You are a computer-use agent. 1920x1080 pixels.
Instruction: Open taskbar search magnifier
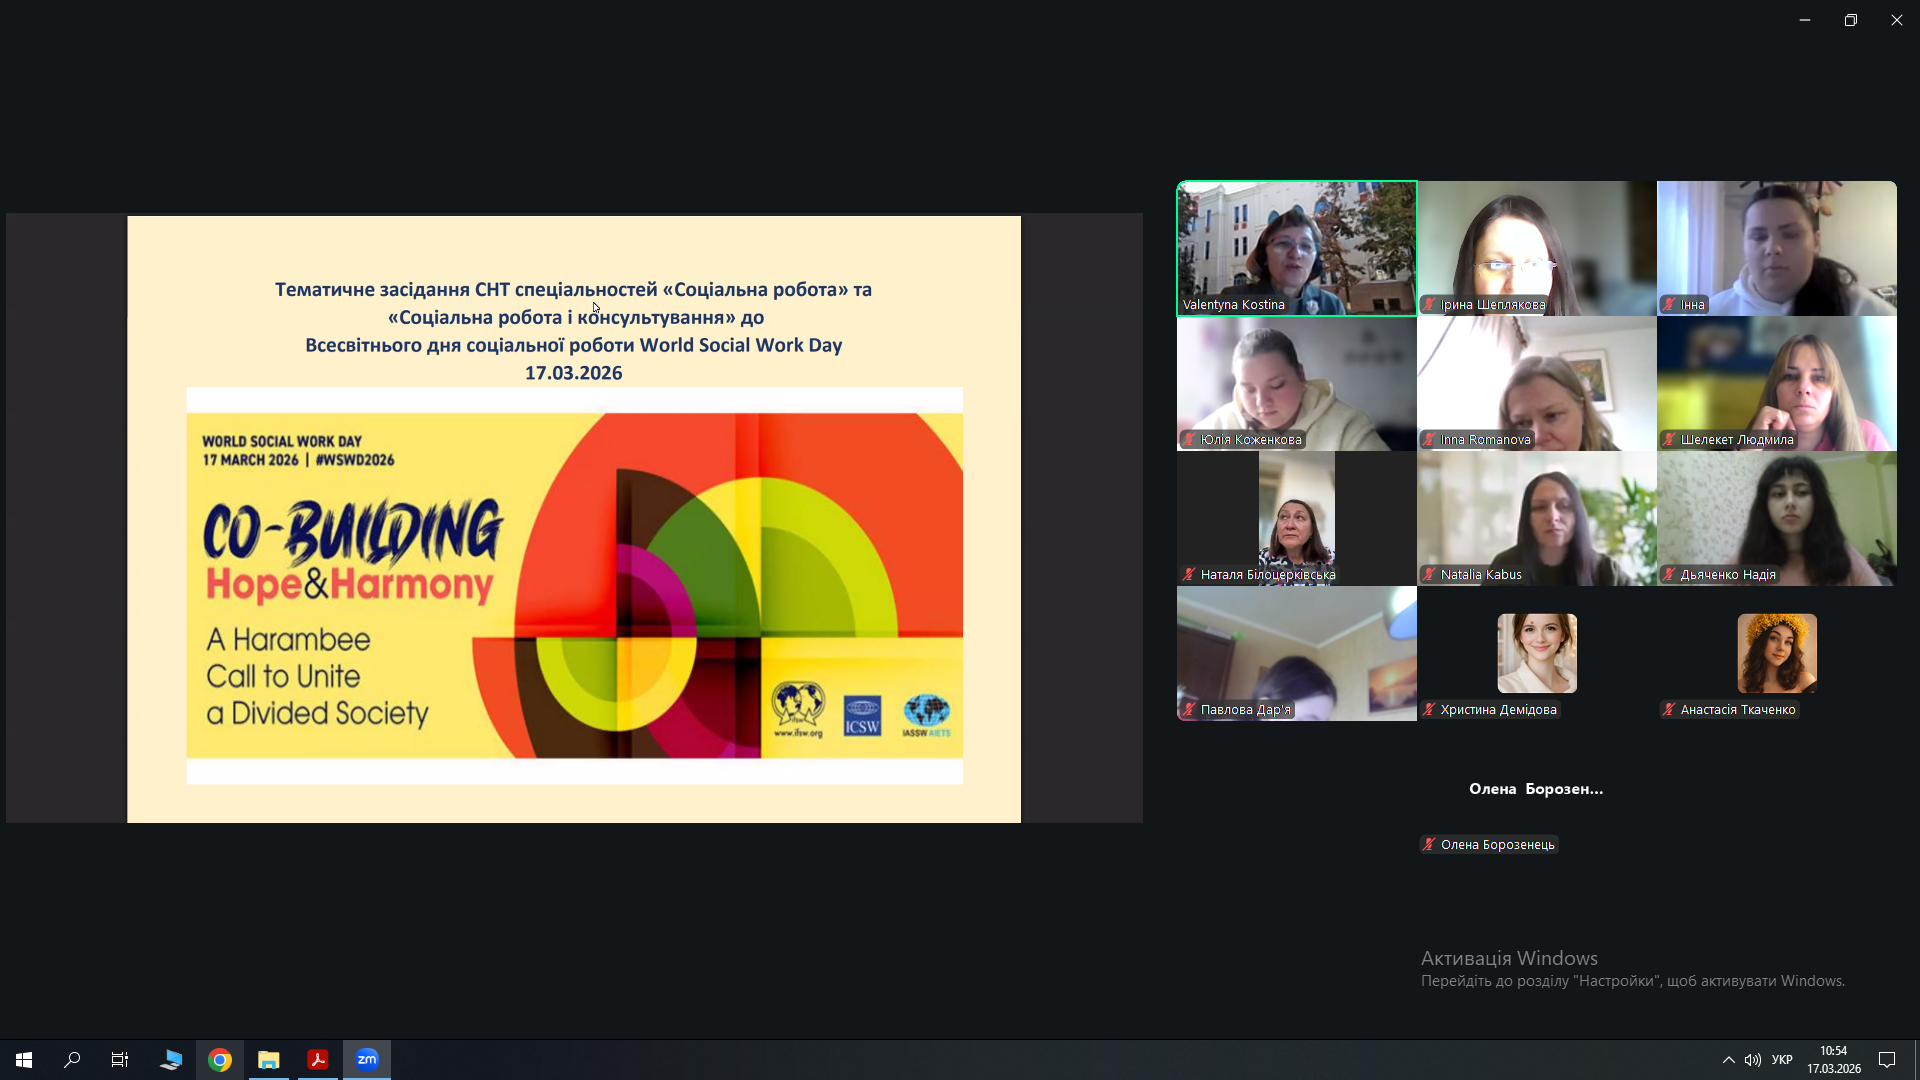[72, 1059]
